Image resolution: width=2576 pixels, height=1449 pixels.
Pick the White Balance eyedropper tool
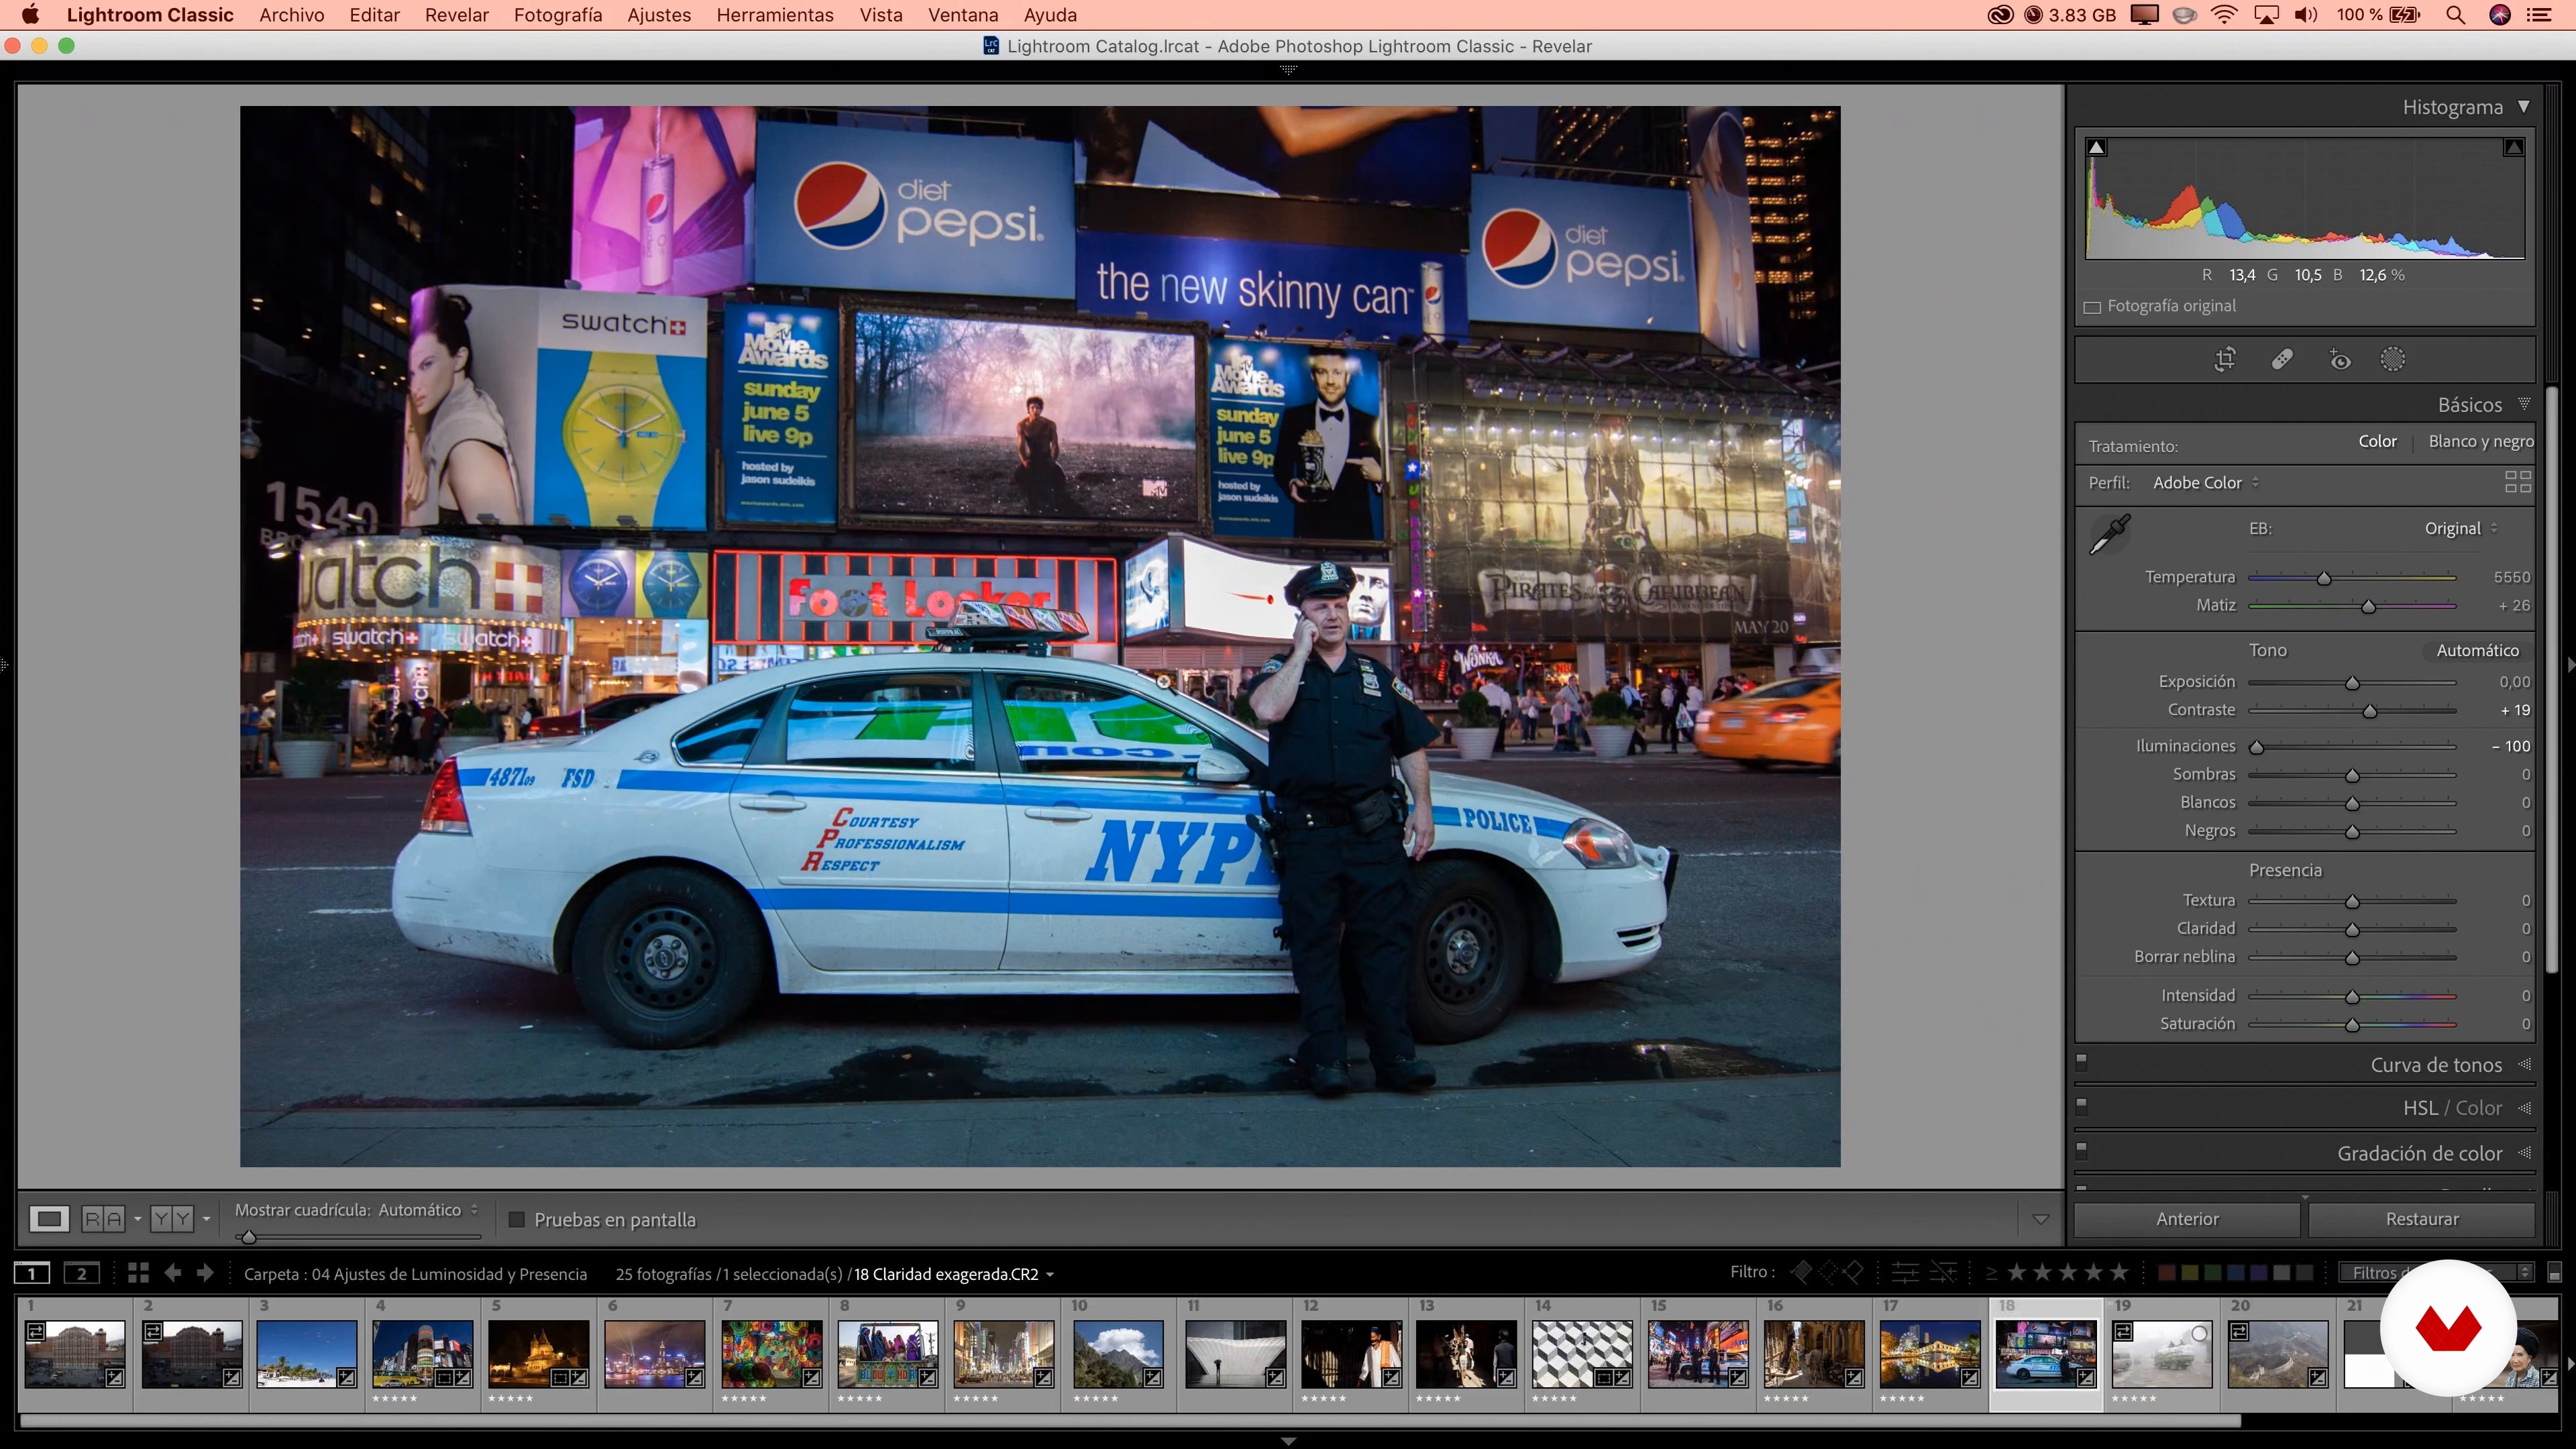pyautogui.click(x=2110, y=534)
